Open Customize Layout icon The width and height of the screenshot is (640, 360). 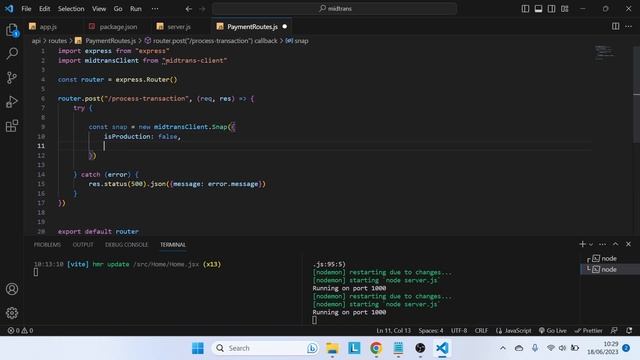(x=564, y=9)
